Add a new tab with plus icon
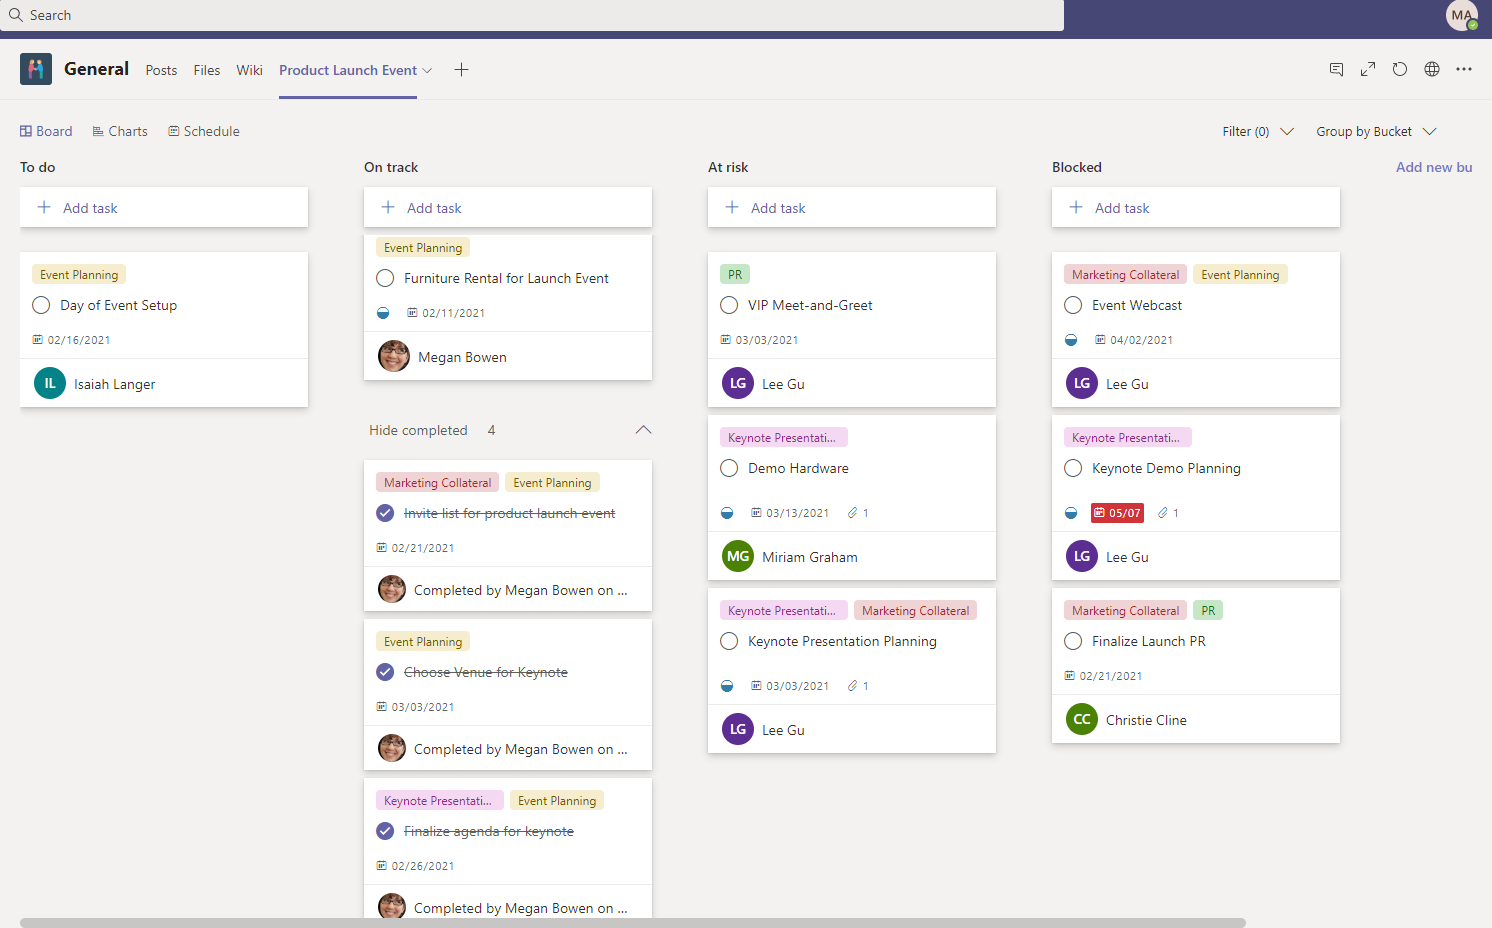The width and height of the screenshot is (1492, 928). (461, 69)
